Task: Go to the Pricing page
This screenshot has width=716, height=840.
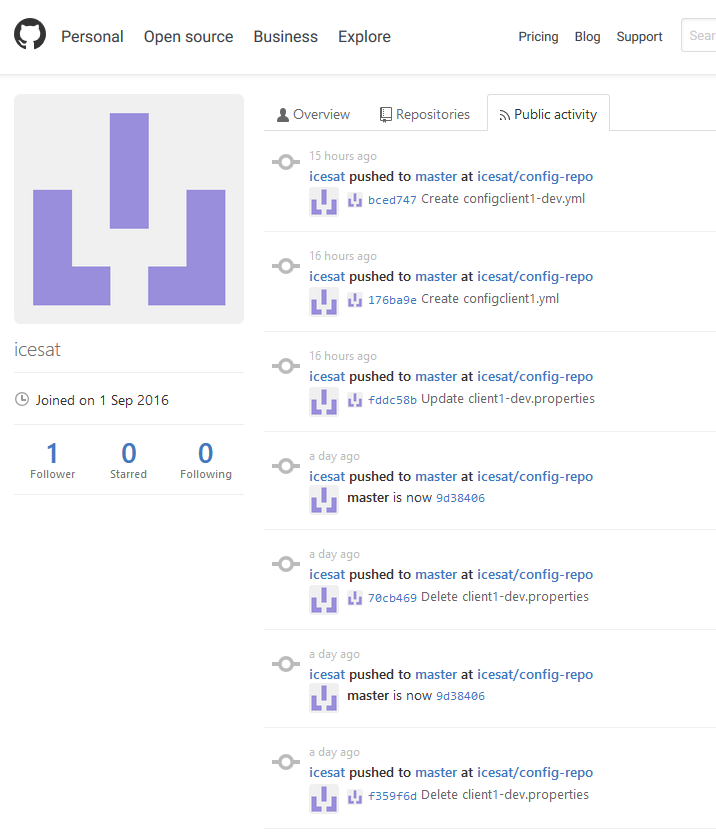Action: click(x=538, y=36)
